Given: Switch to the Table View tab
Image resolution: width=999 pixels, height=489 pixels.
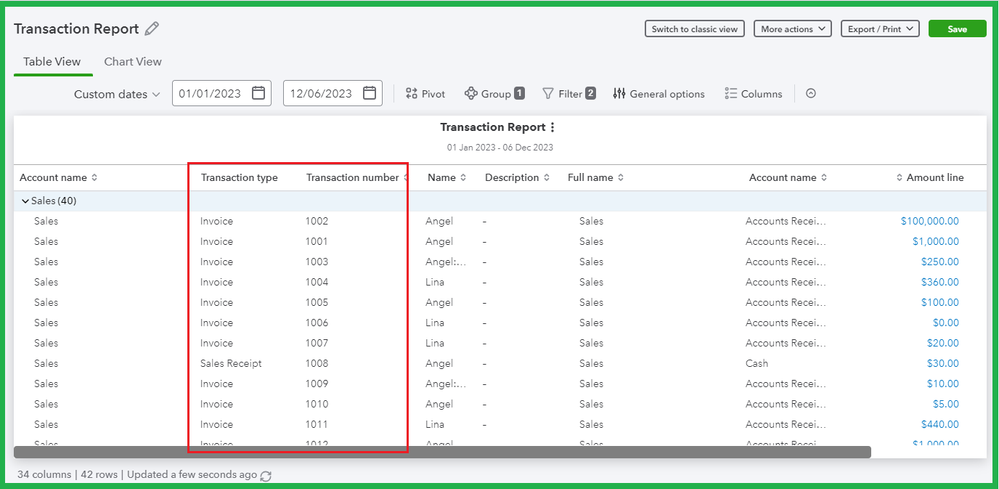Looking at the screenshot, I should tap(52, 62).
